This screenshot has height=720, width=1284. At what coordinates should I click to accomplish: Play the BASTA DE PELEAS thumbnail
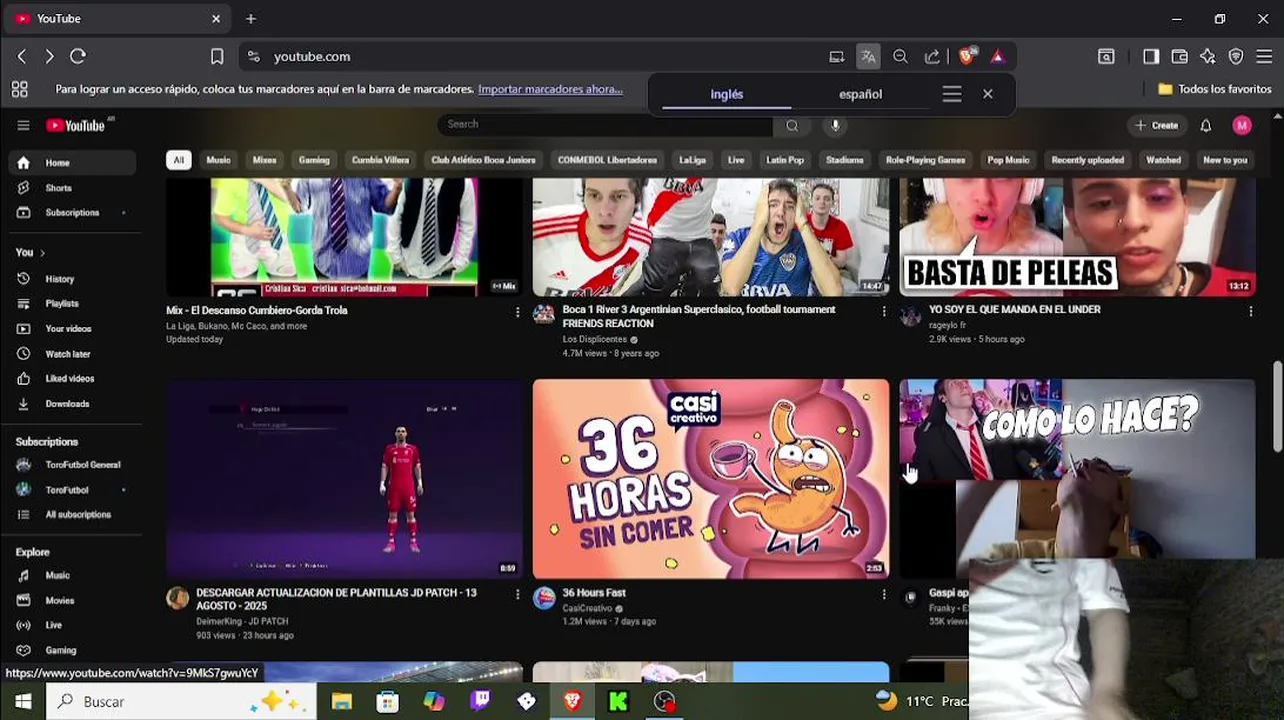(1077, 237)
